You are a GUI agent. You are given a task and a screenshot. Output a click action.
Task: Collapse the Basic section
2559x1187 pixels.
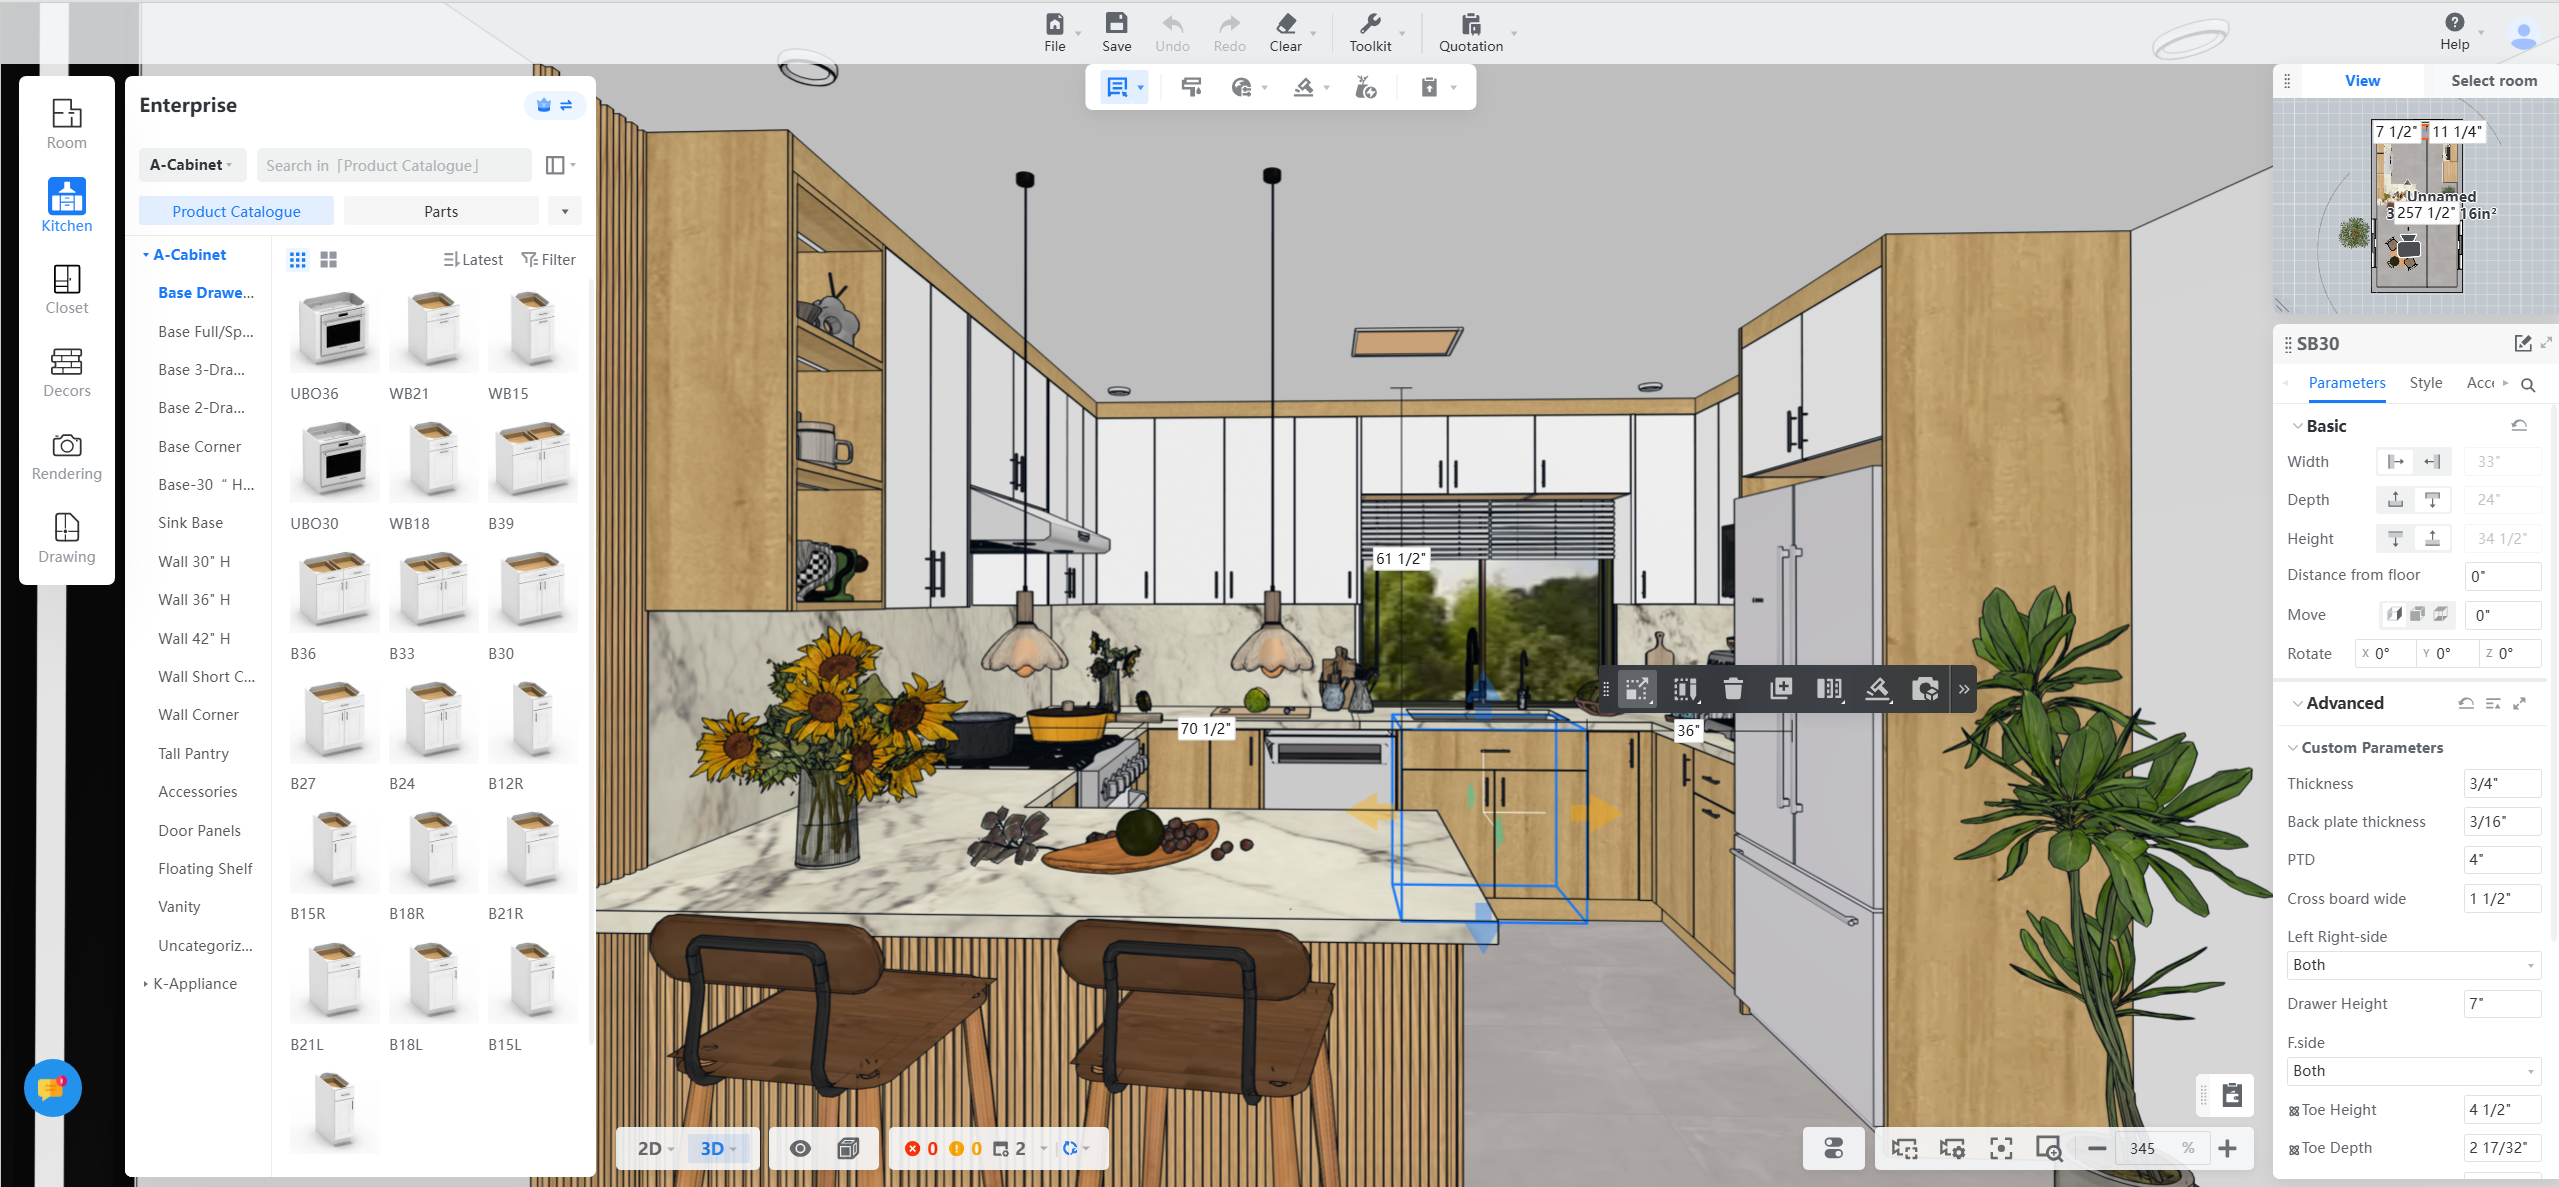coord(2296,426)
